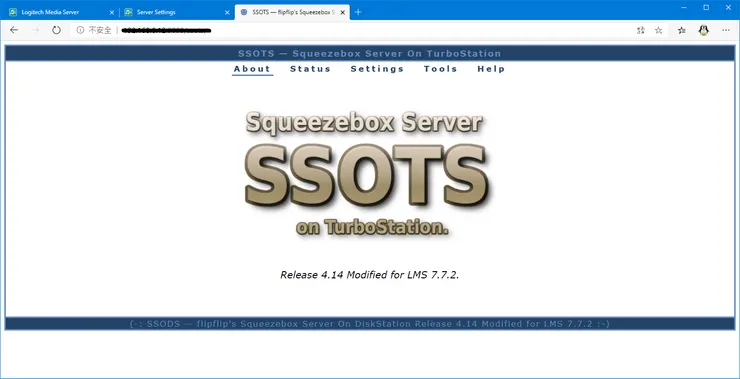Close the Server Settings tab
This screenshot has height=379, width=740.
pyautogui.click(x=227, y=12)
